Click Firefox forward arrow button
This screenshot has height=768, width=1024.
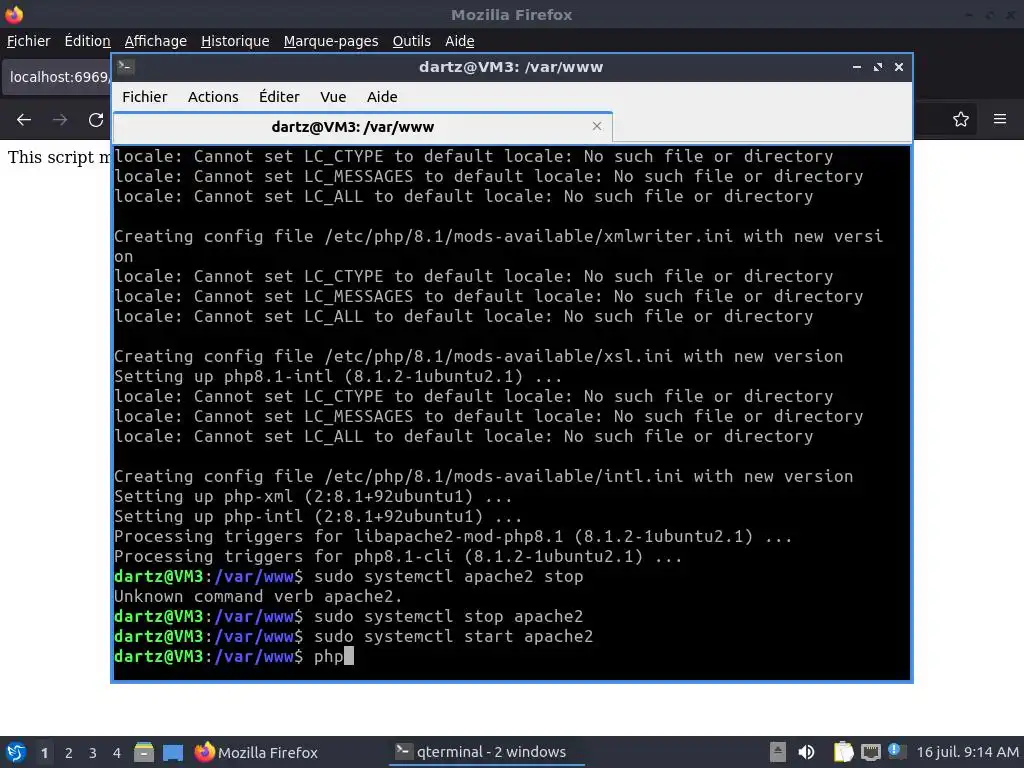(60, 120)
